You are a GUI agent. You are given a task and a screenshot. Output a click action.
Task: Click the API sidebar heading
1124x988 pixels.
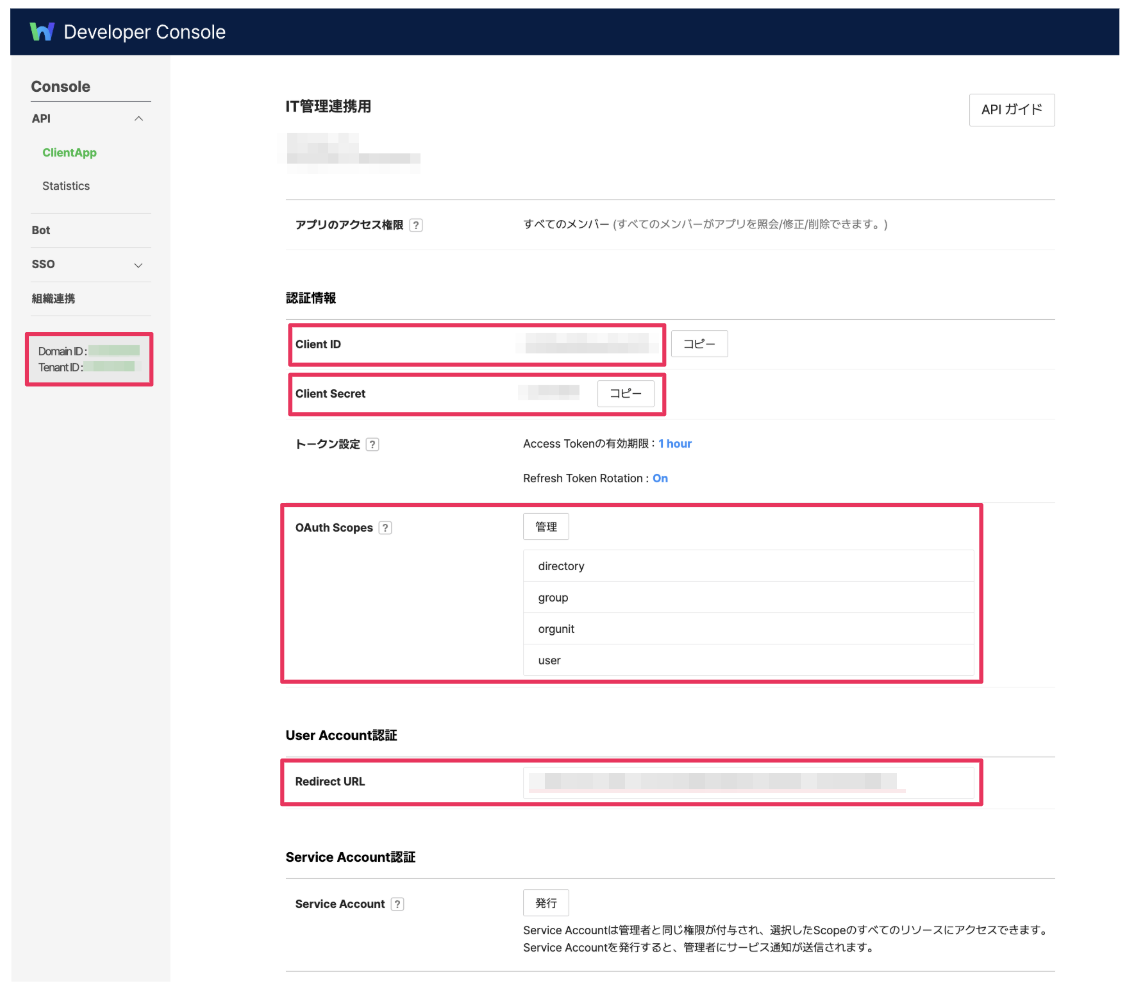pos(41,118)
